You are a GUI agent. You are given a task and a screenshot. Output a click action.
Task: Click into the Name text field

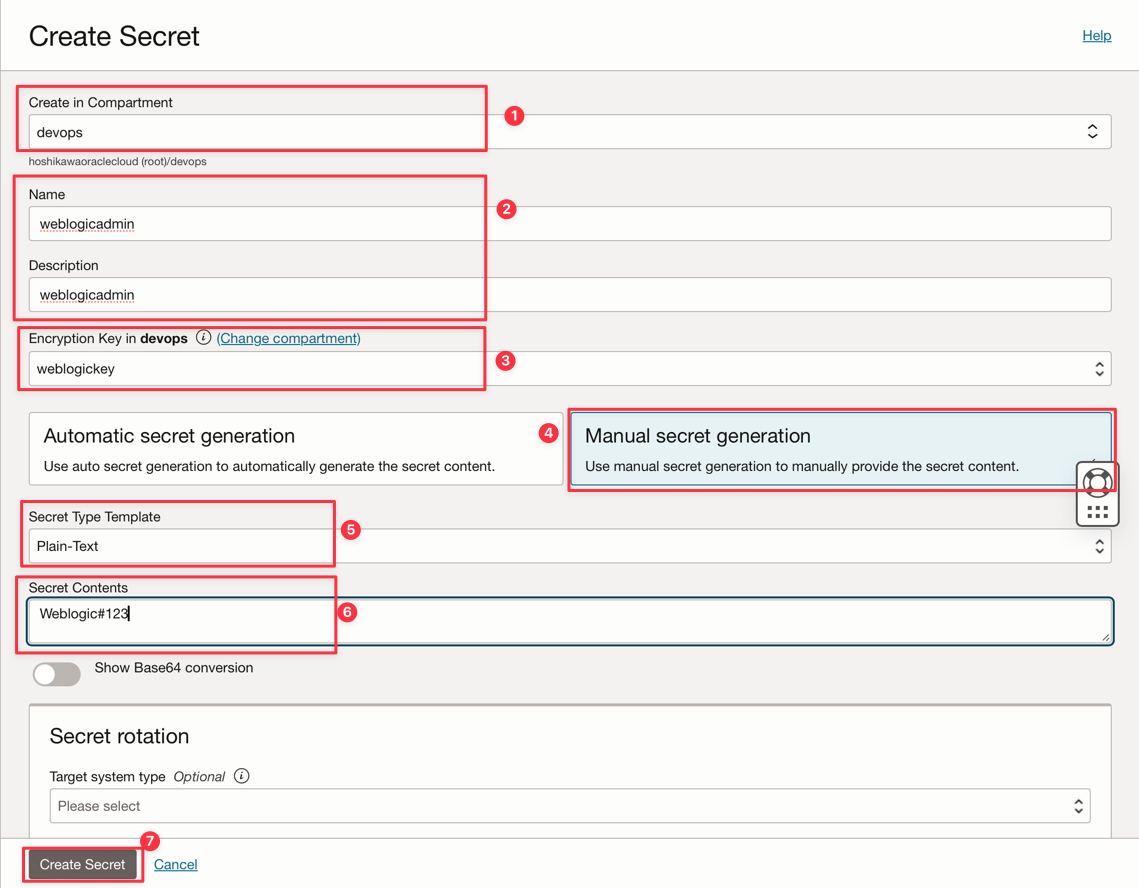pyautogui.click(x=570, y=224)
